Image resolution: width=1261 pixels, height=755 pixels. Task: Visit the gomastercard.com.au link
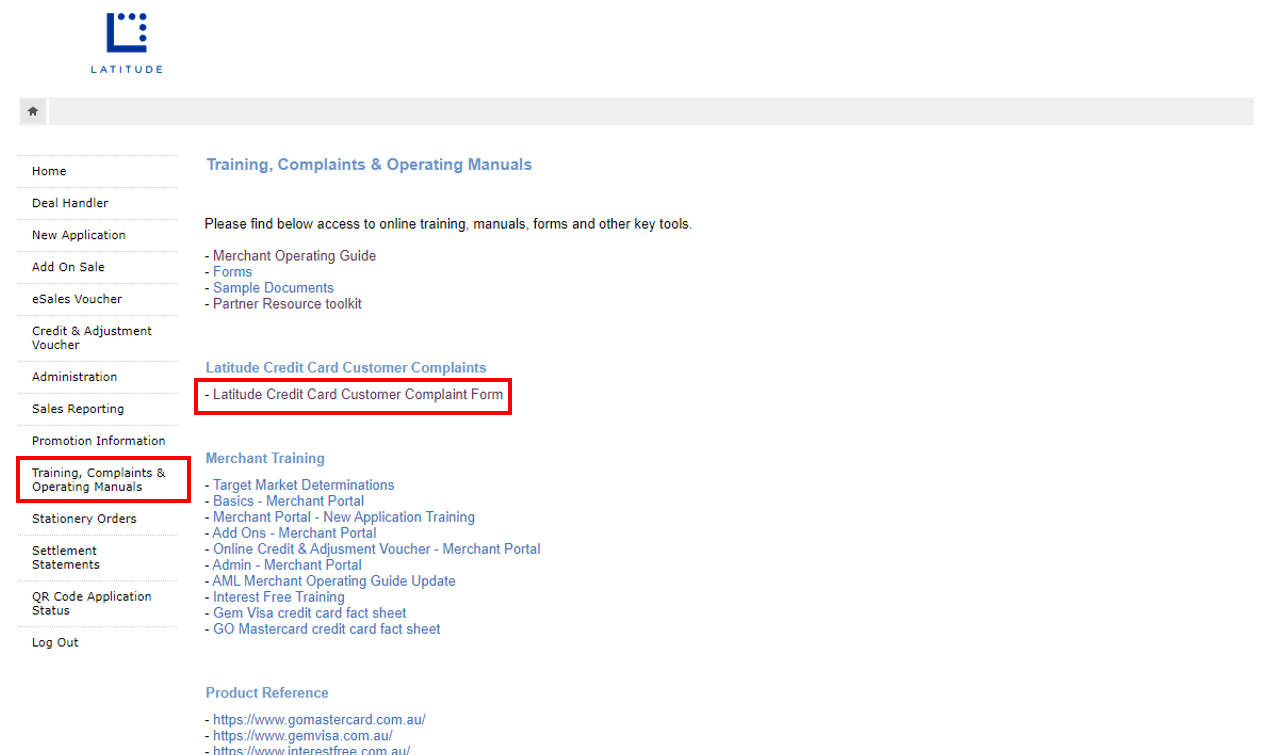click(319, 720)
